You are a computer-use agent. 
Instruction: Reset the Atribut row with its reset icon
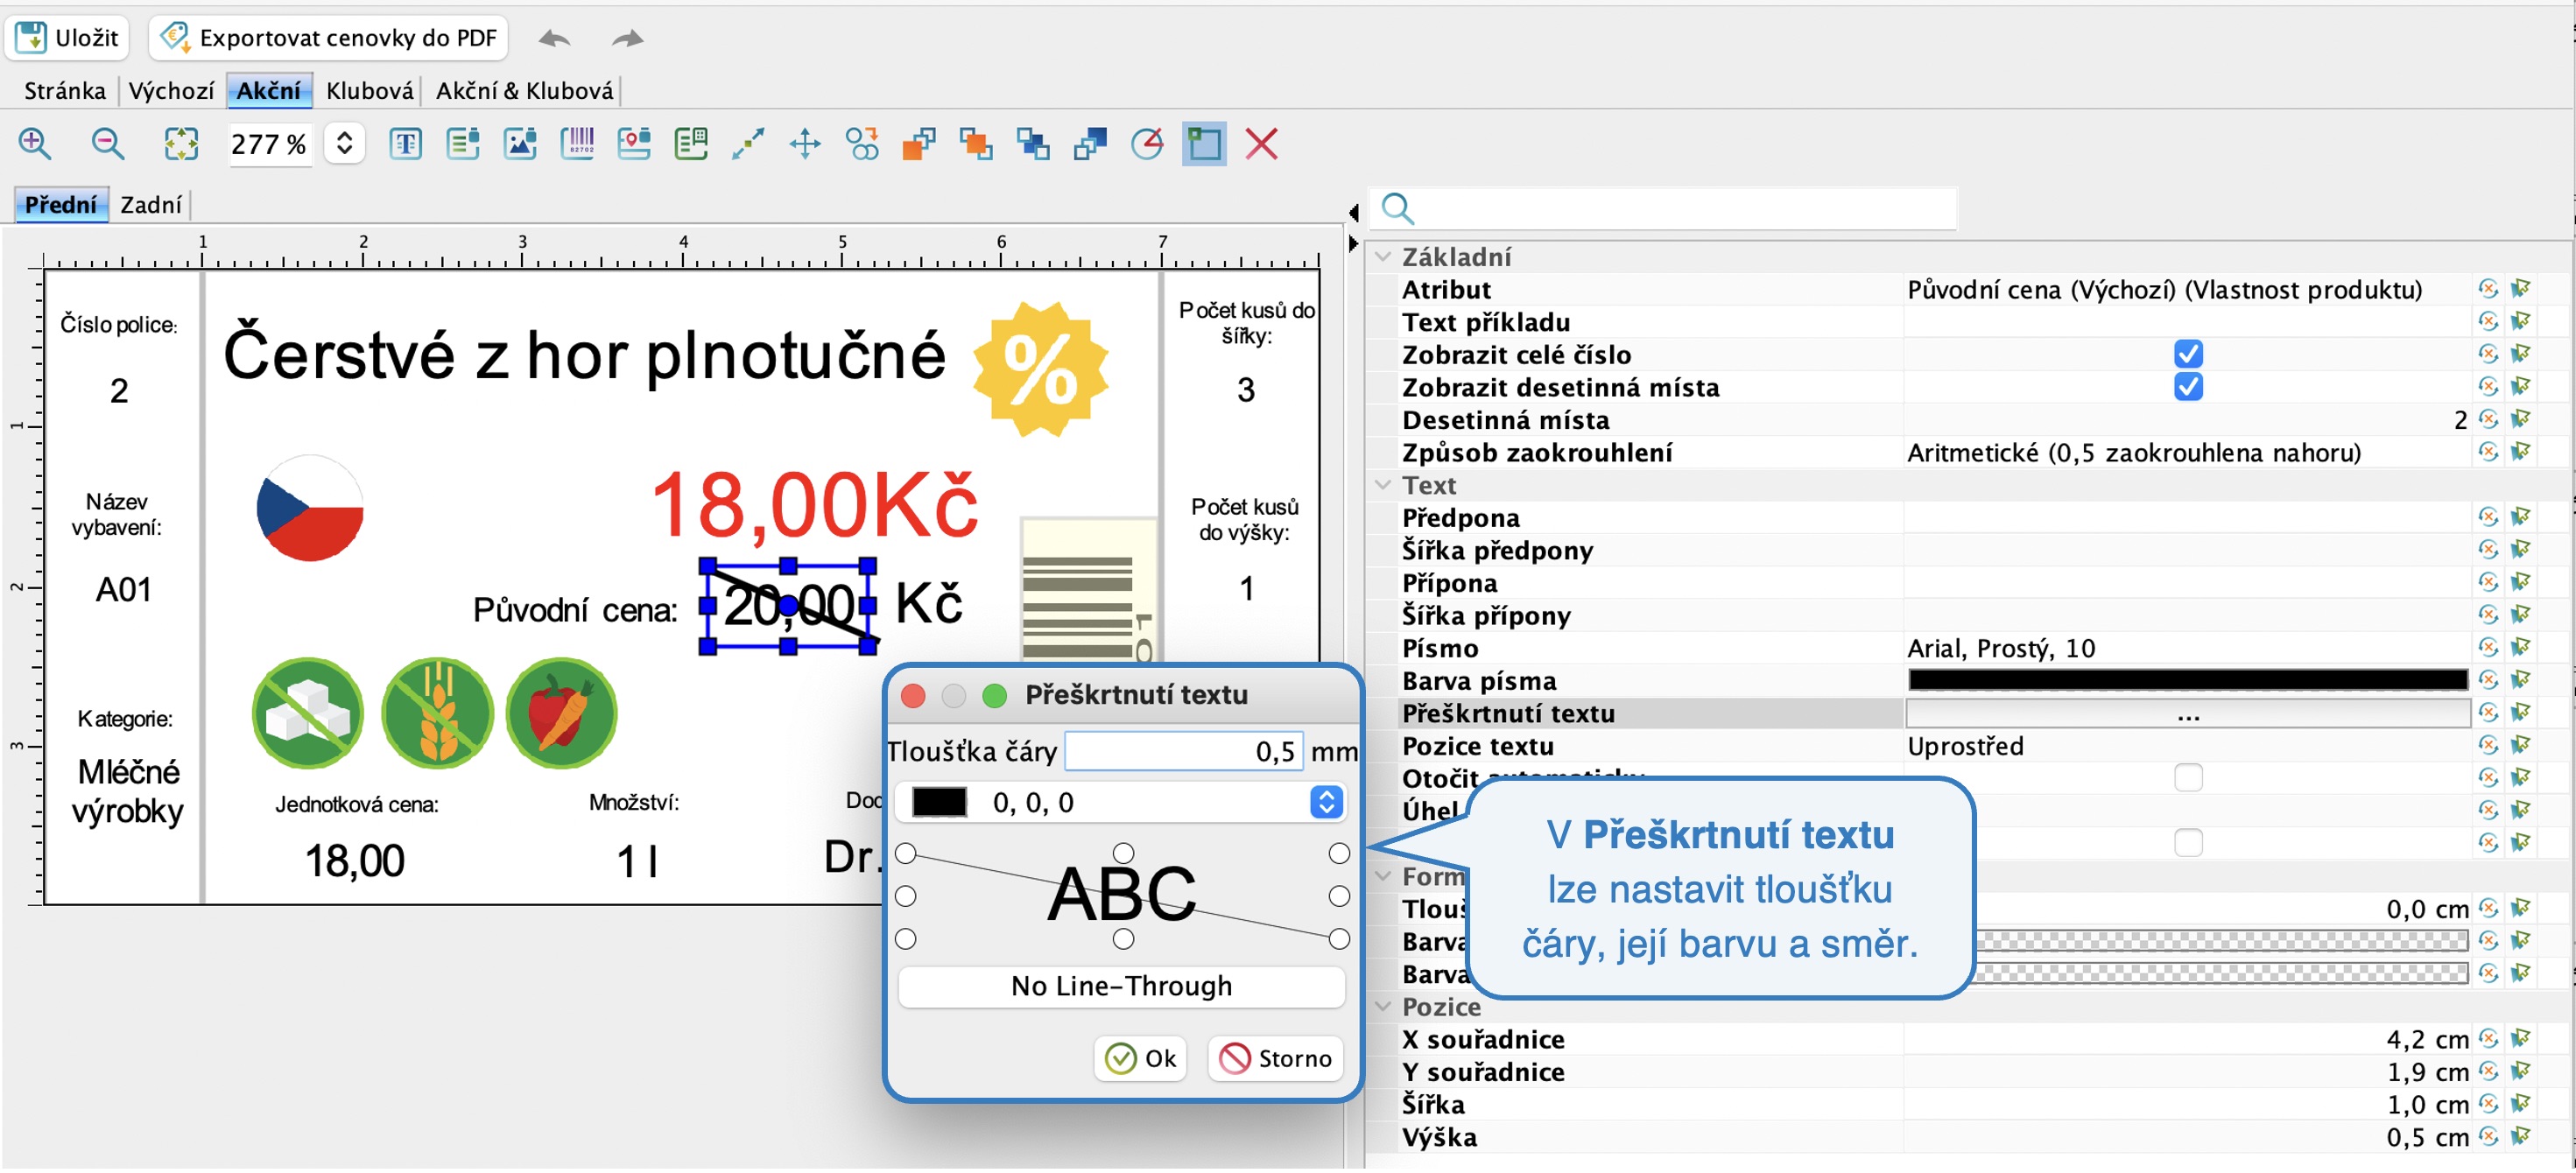[x=2489, y=290]
